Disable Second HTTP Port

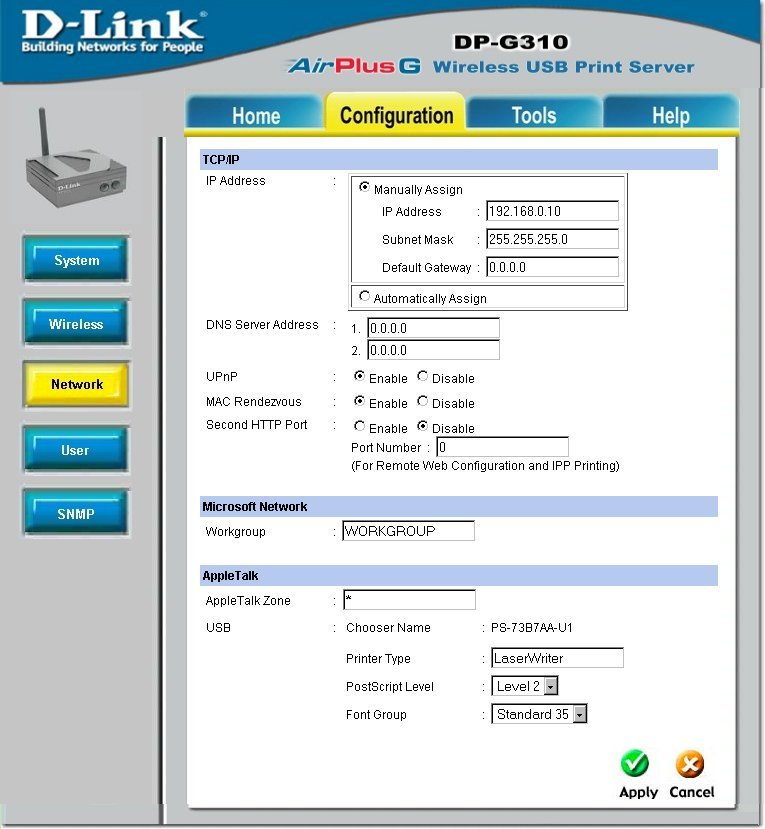[422, 426]
